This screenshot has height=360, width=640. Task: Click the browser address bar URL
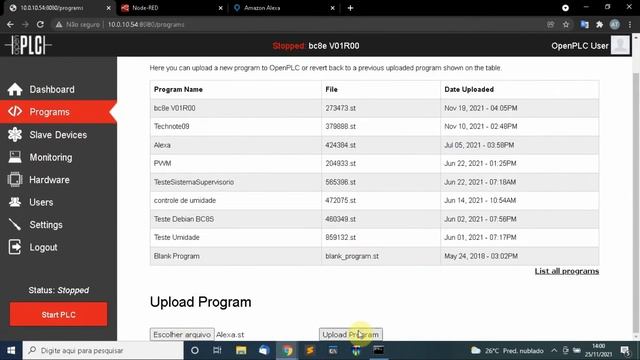point(146,24)
